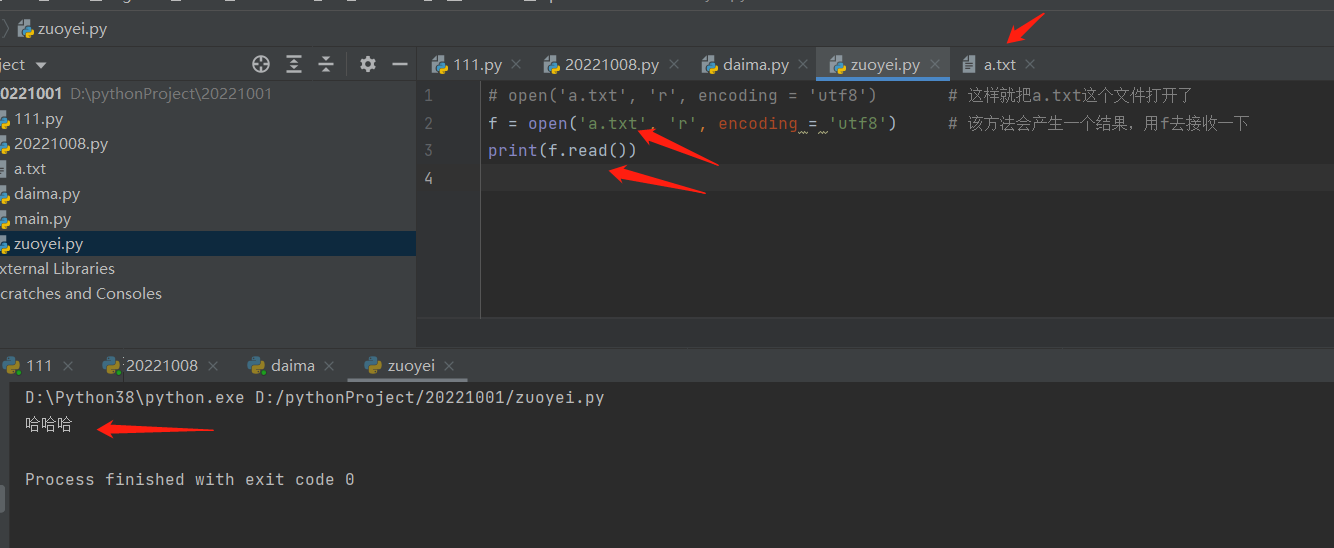Click the Chinese comment on line 2
Image resolution: width=1334 pixels, height=548 pixels.
[x=1099, y=123]
